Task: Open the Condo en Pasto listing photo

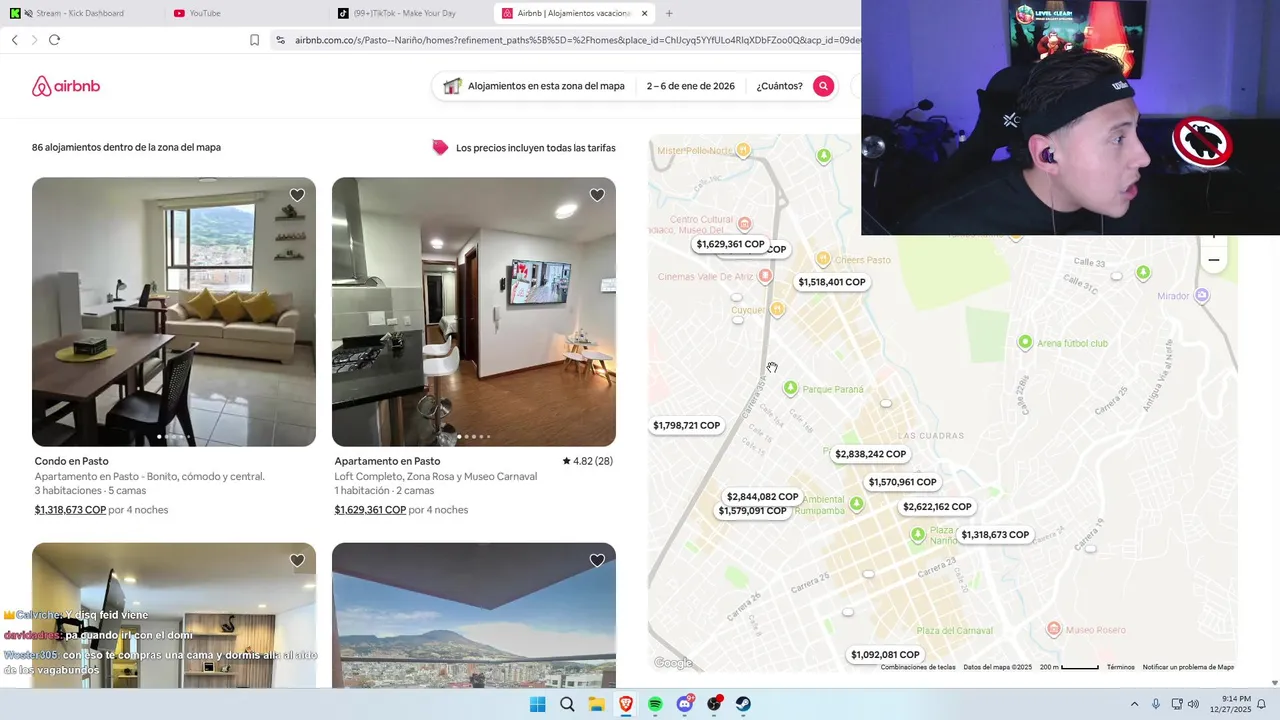Action: click(x=174, y=312)
